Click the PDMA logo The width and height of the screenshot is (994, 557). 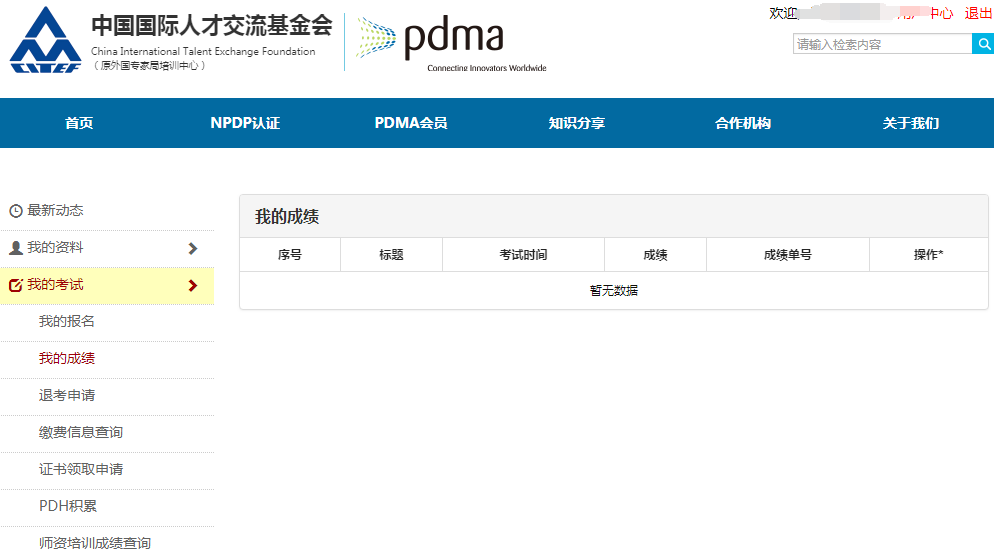coord(445,40)
